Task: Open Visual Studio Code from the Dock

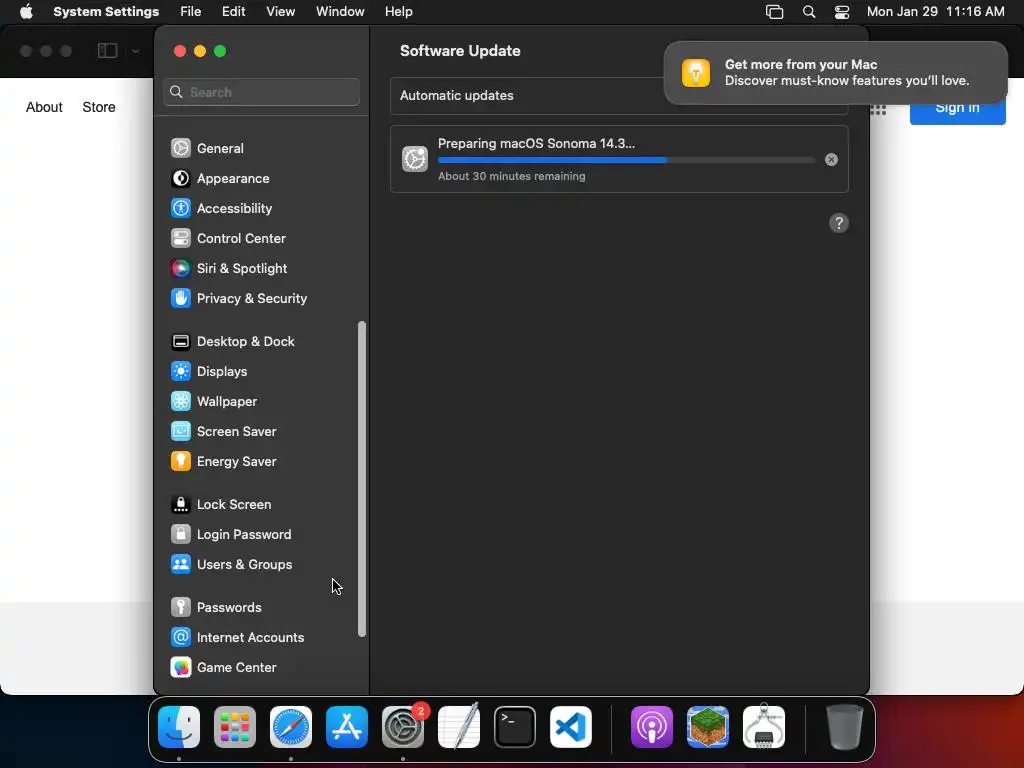Action: [x=571, y=727]
